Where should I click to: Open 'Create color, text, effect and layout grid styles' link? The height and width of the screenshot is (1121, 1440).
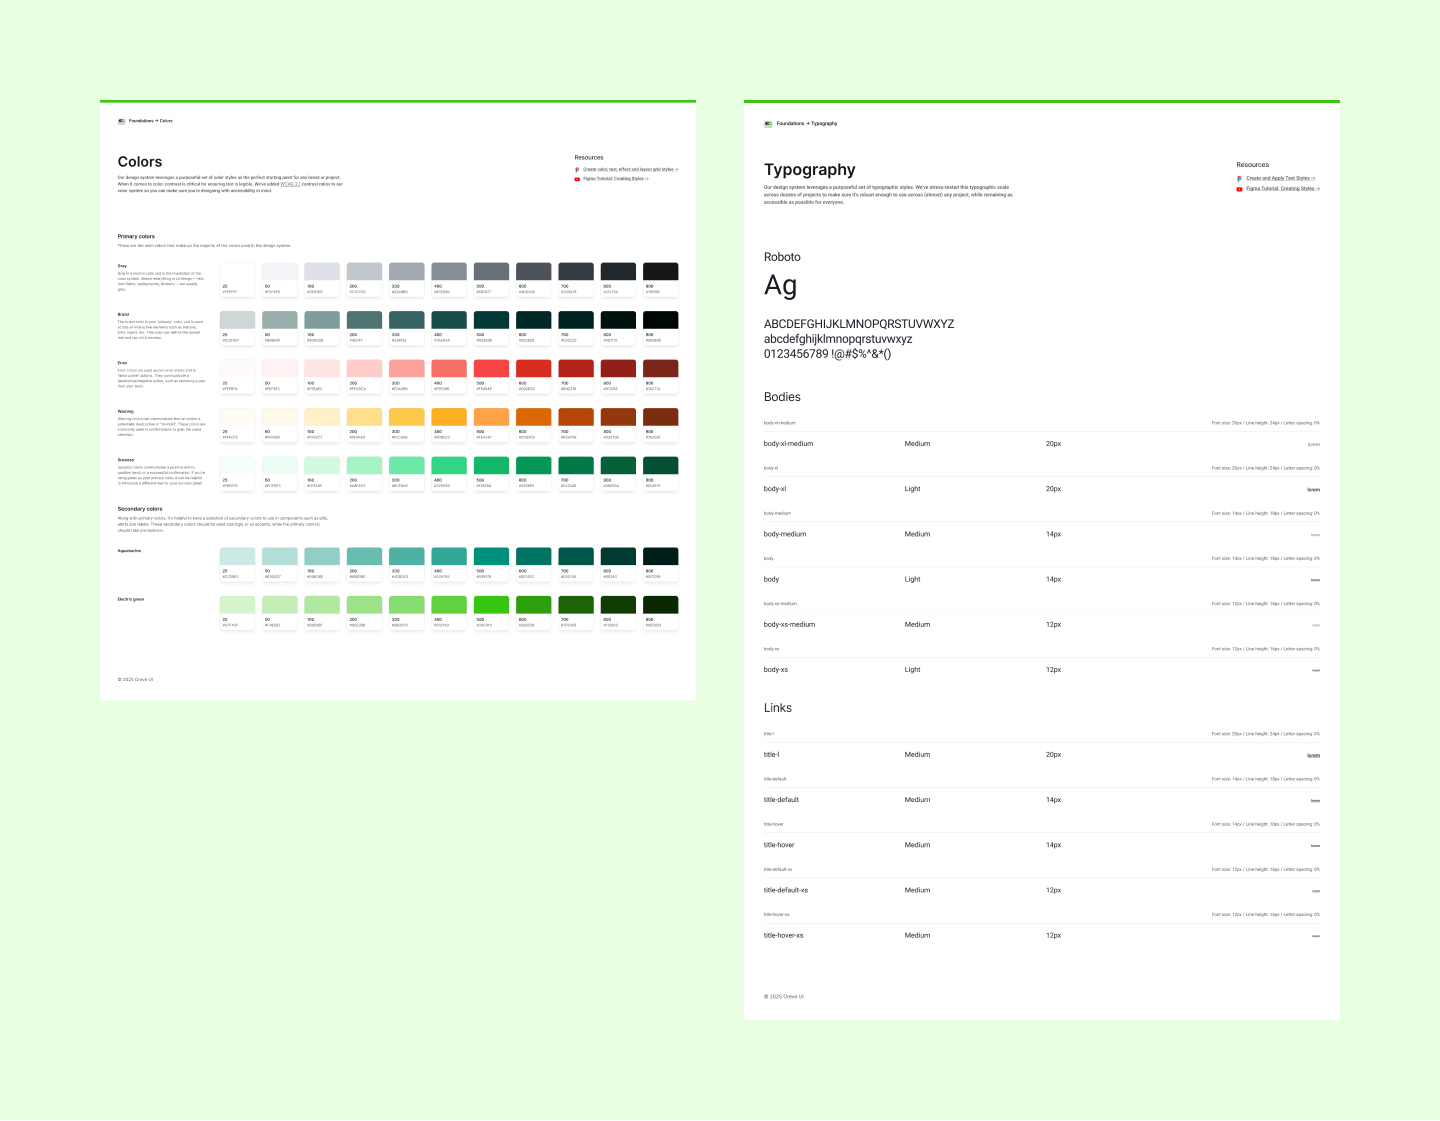point(629,170)
